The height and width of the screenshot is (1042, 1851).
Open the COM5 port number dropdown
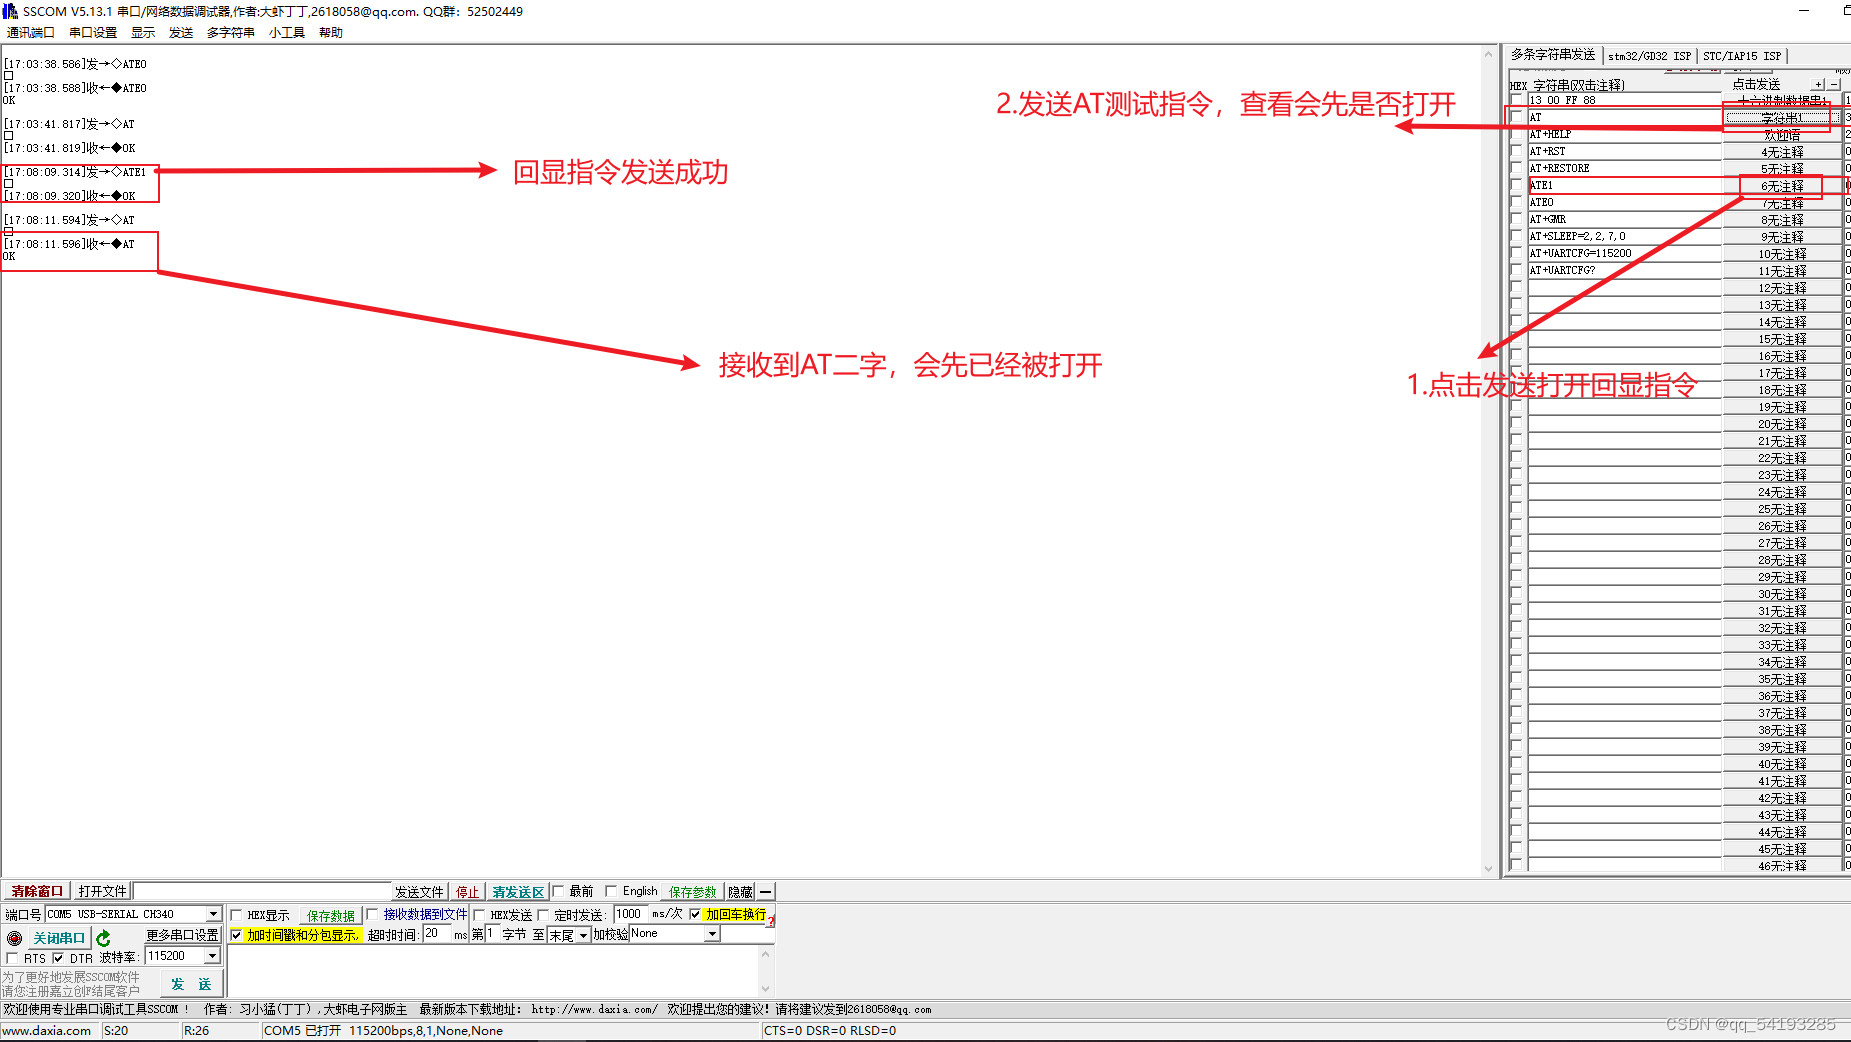pyautogui.click(x=213, y=914)
